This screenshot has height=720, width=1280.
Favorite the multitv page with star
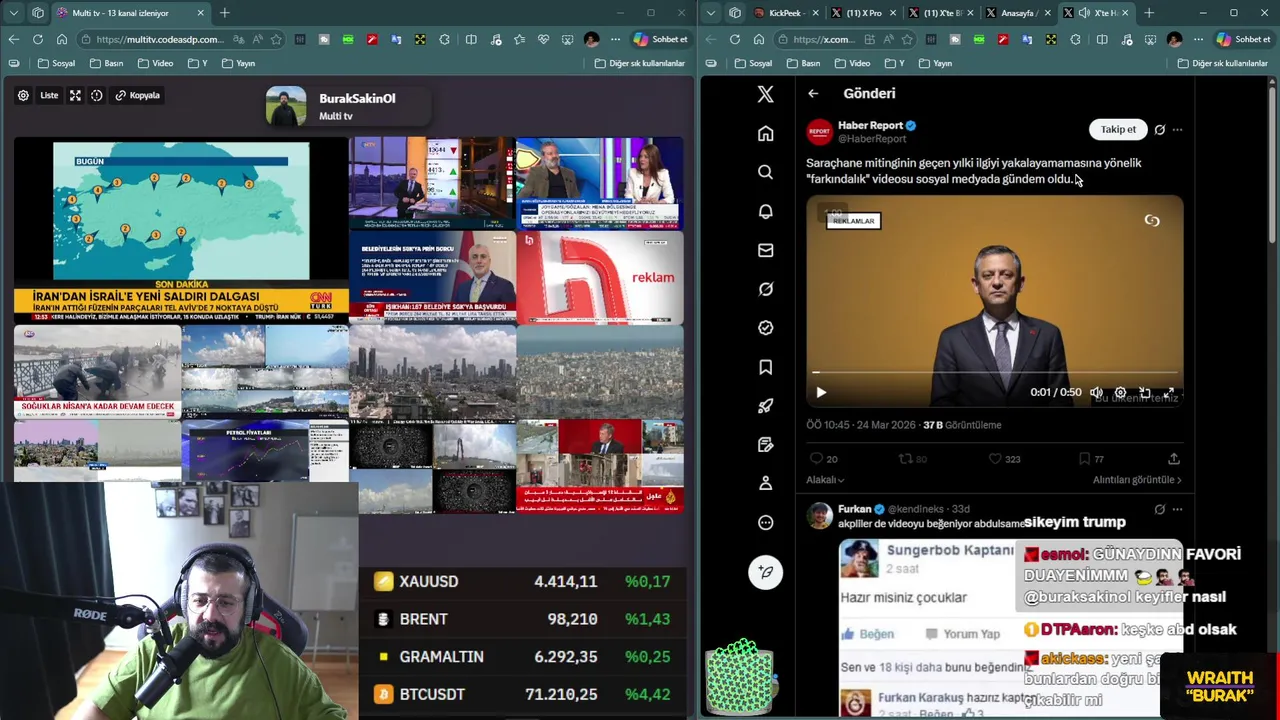(276, 39)
